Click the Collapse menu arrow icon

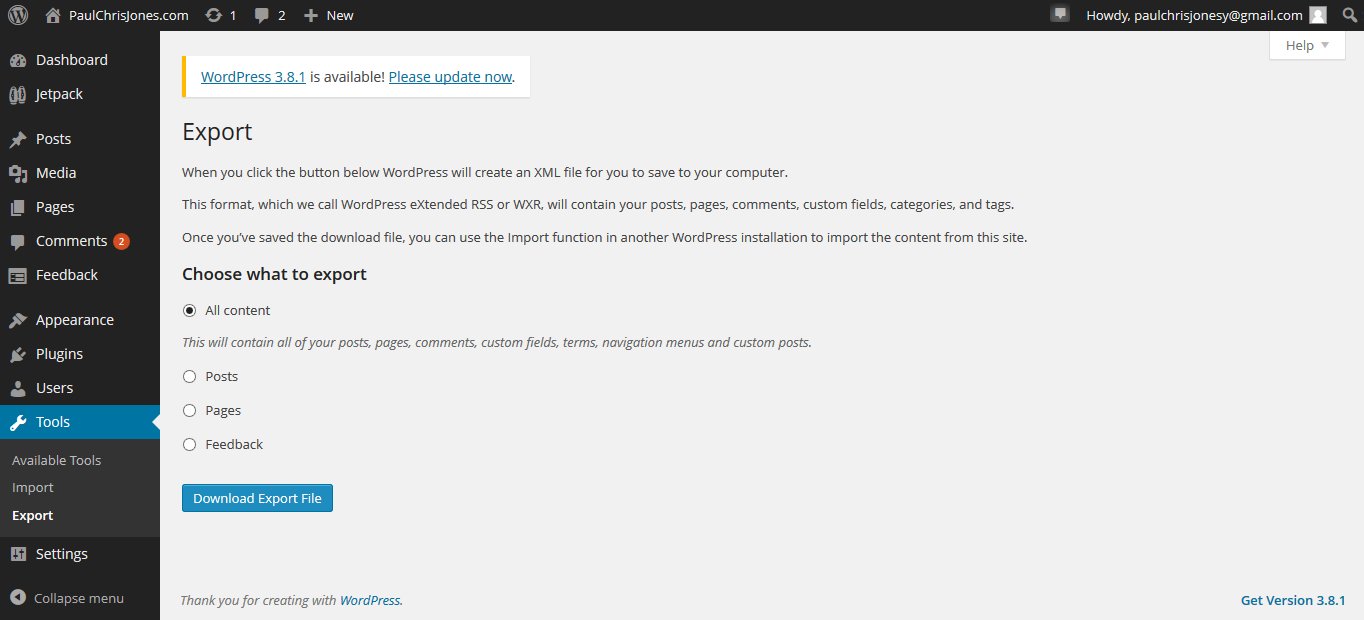[18, 598]
